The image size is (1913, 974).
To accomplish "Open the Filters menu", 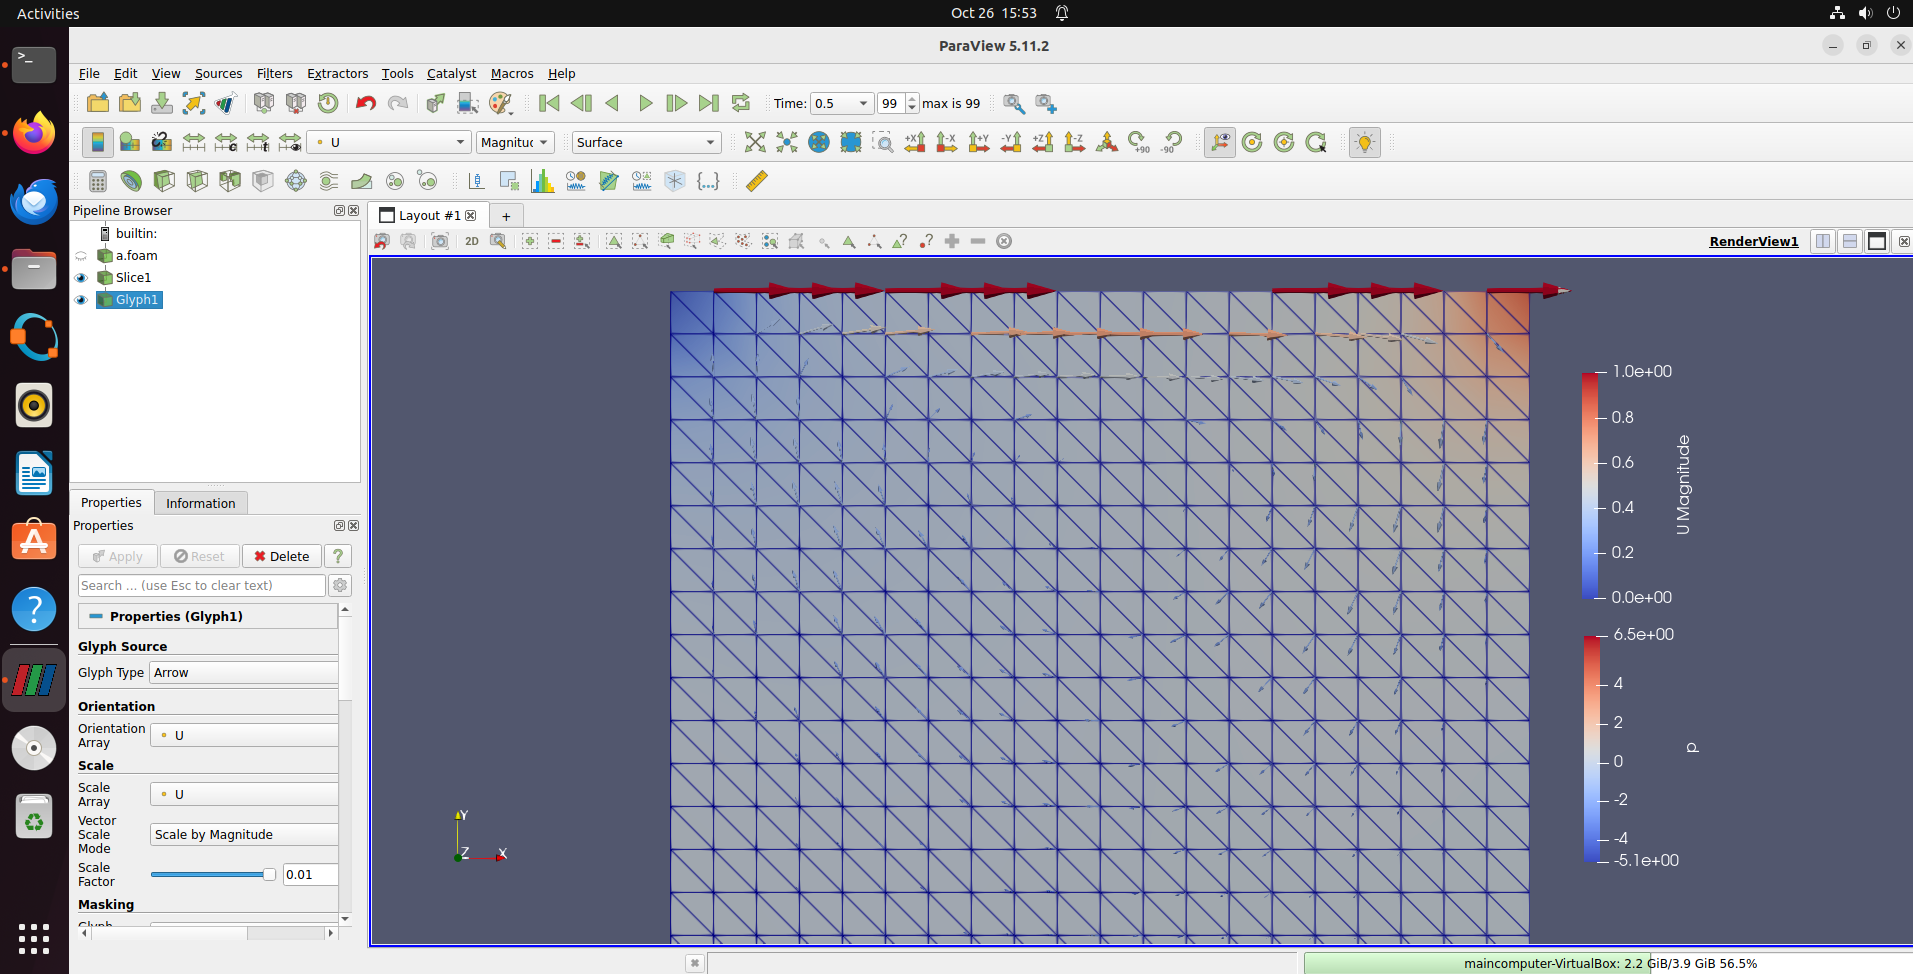I will click(x=274, y=73).
